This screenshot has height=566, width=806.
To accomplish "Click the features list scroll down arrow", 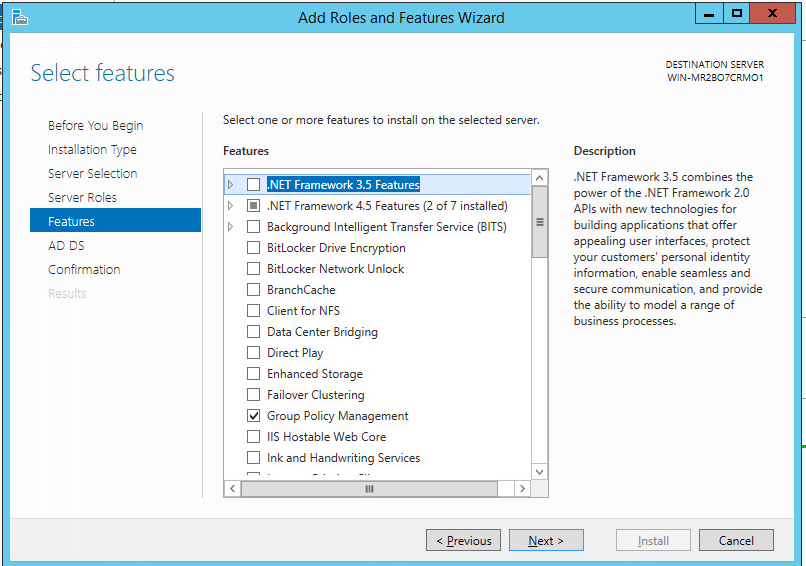I will pos(540,471).
